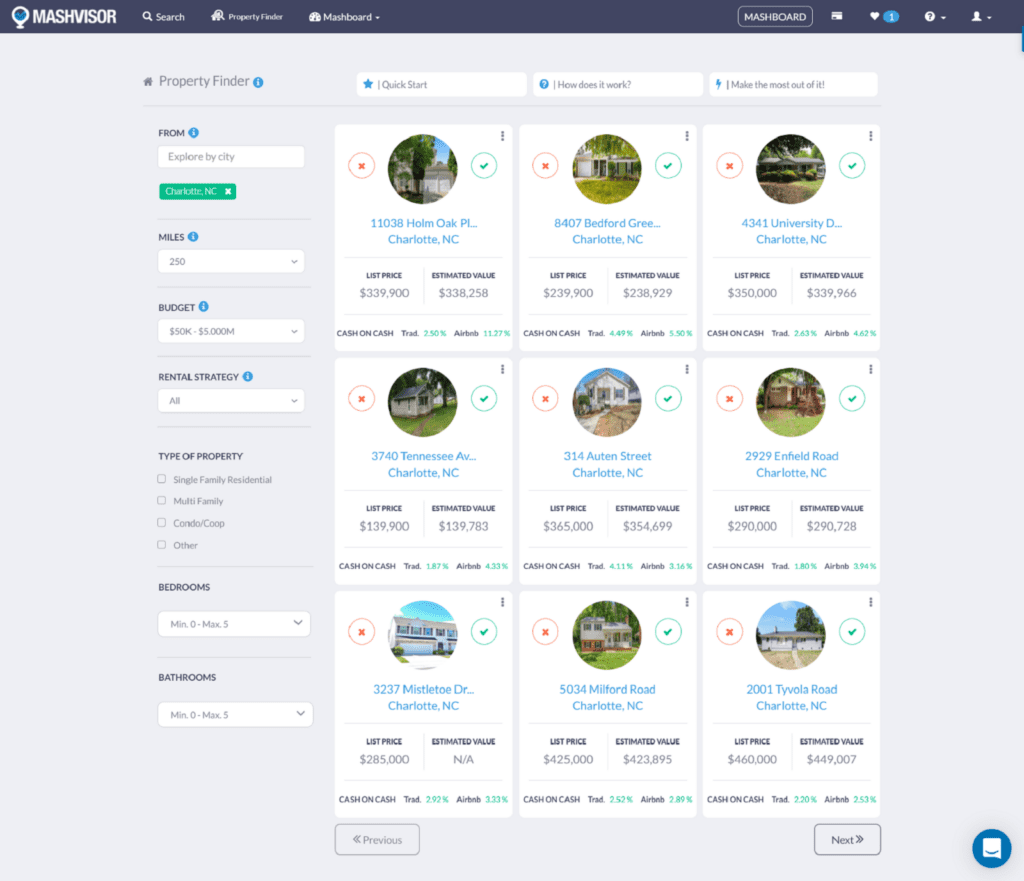Select the Condo/Coop checkbox
Screen dimensions: 1024x881
click(x=160, y=523)
